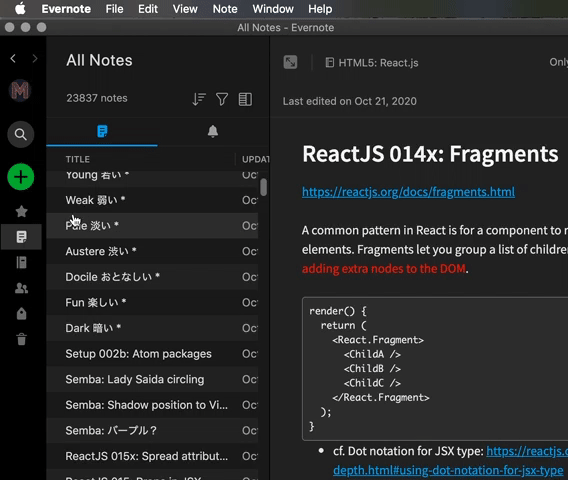Open the Edit menu
The height and width of the screenshot is (480, 568).
148,9
